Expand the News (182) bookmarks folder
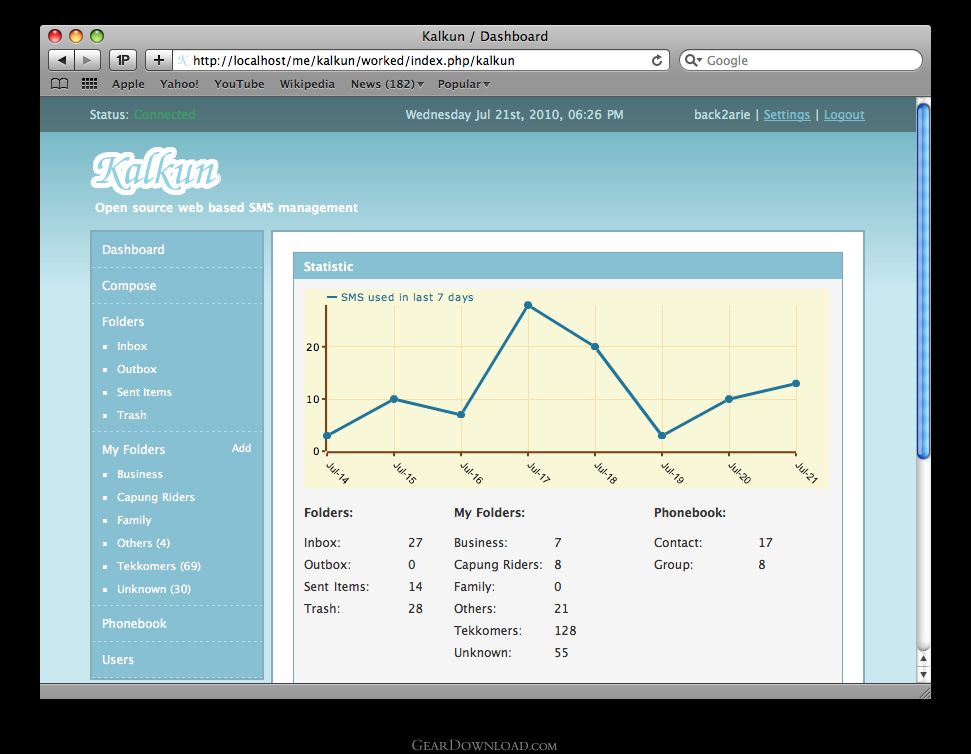 pyautogui.click(x=387, y=84)
